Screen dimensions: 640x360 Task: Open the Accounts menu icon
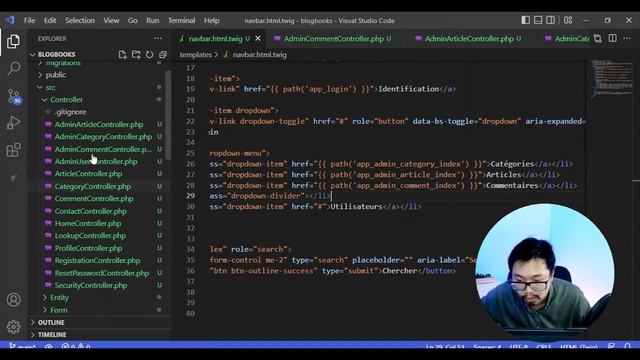(13, 300)
